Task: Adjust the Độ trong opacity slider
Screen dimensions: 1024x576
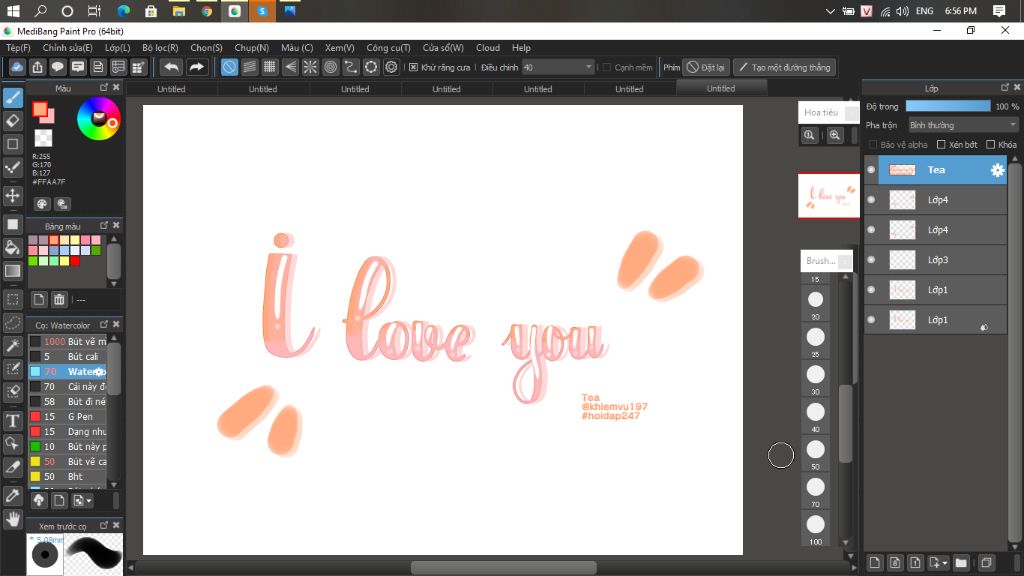Action: (x=948, y=106)
